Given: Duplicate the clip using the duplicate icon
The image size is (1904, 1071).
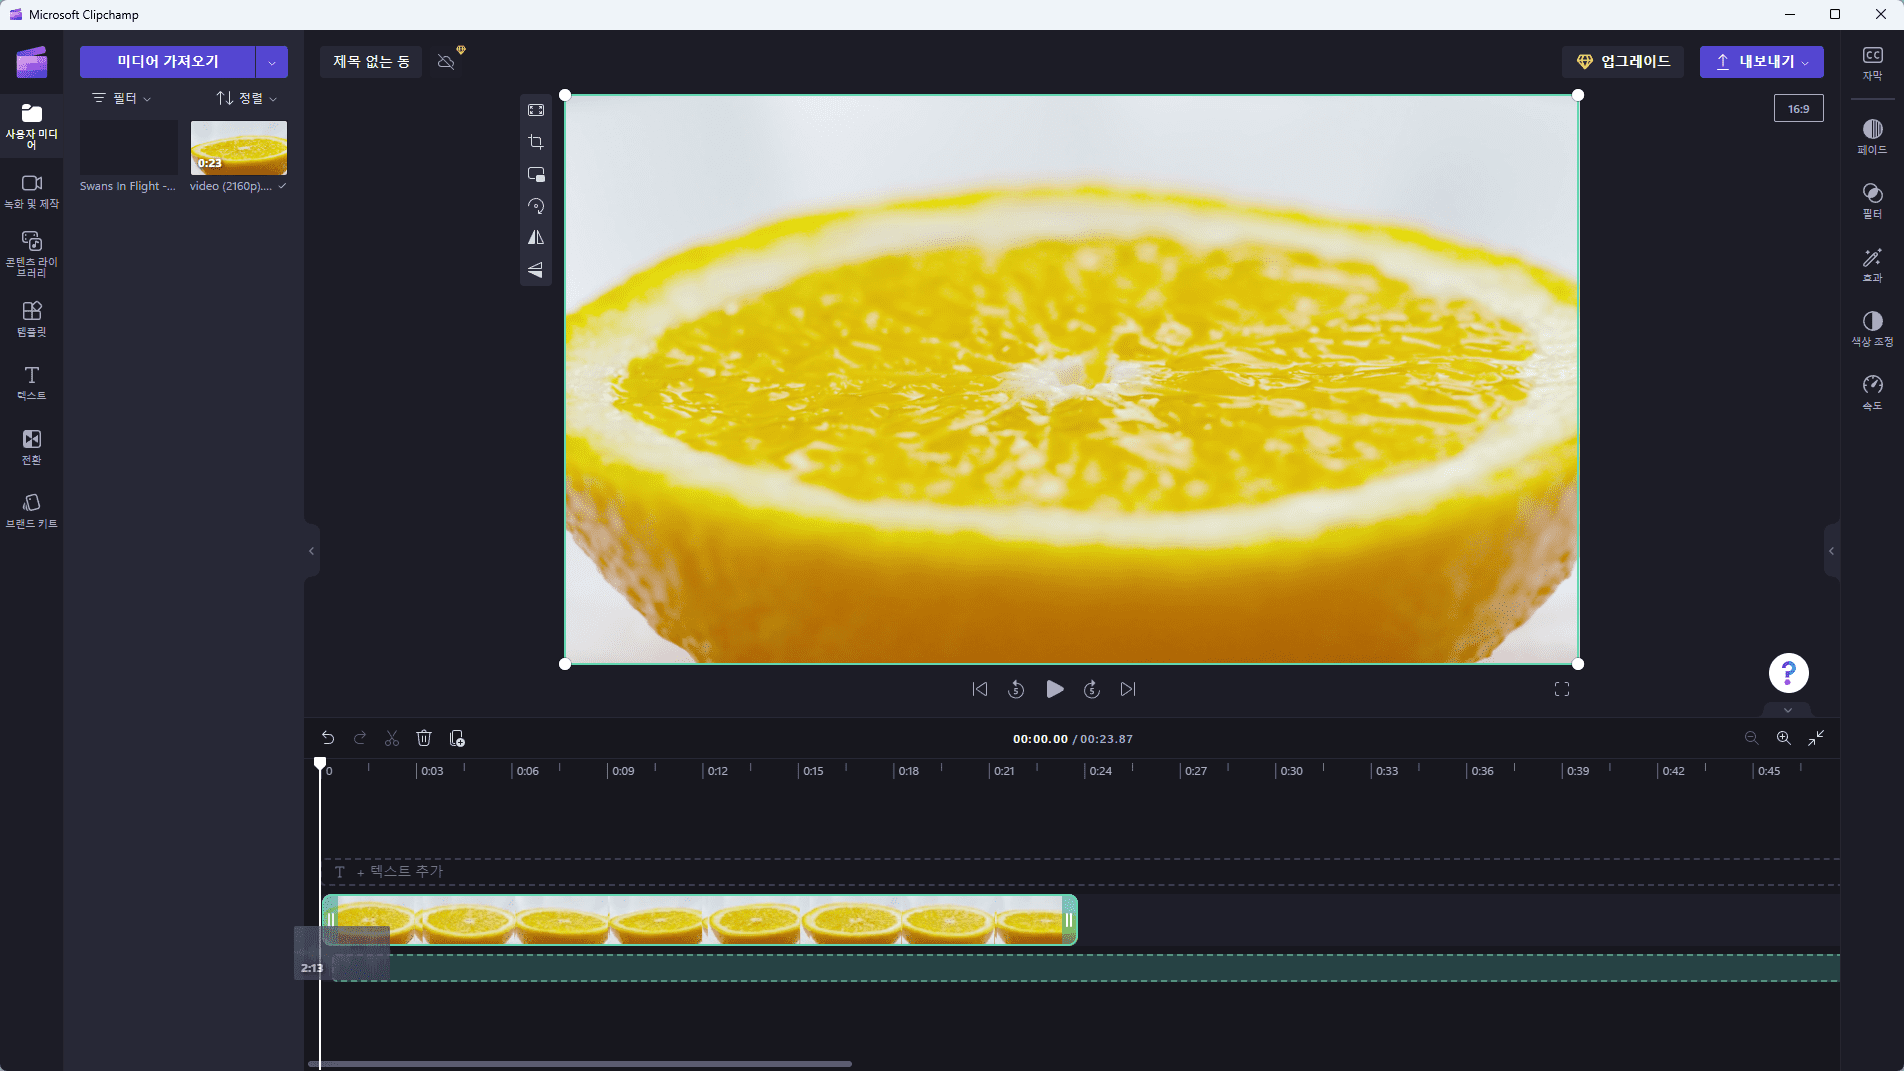Looking at the screenshot, I should pos(457,738).
